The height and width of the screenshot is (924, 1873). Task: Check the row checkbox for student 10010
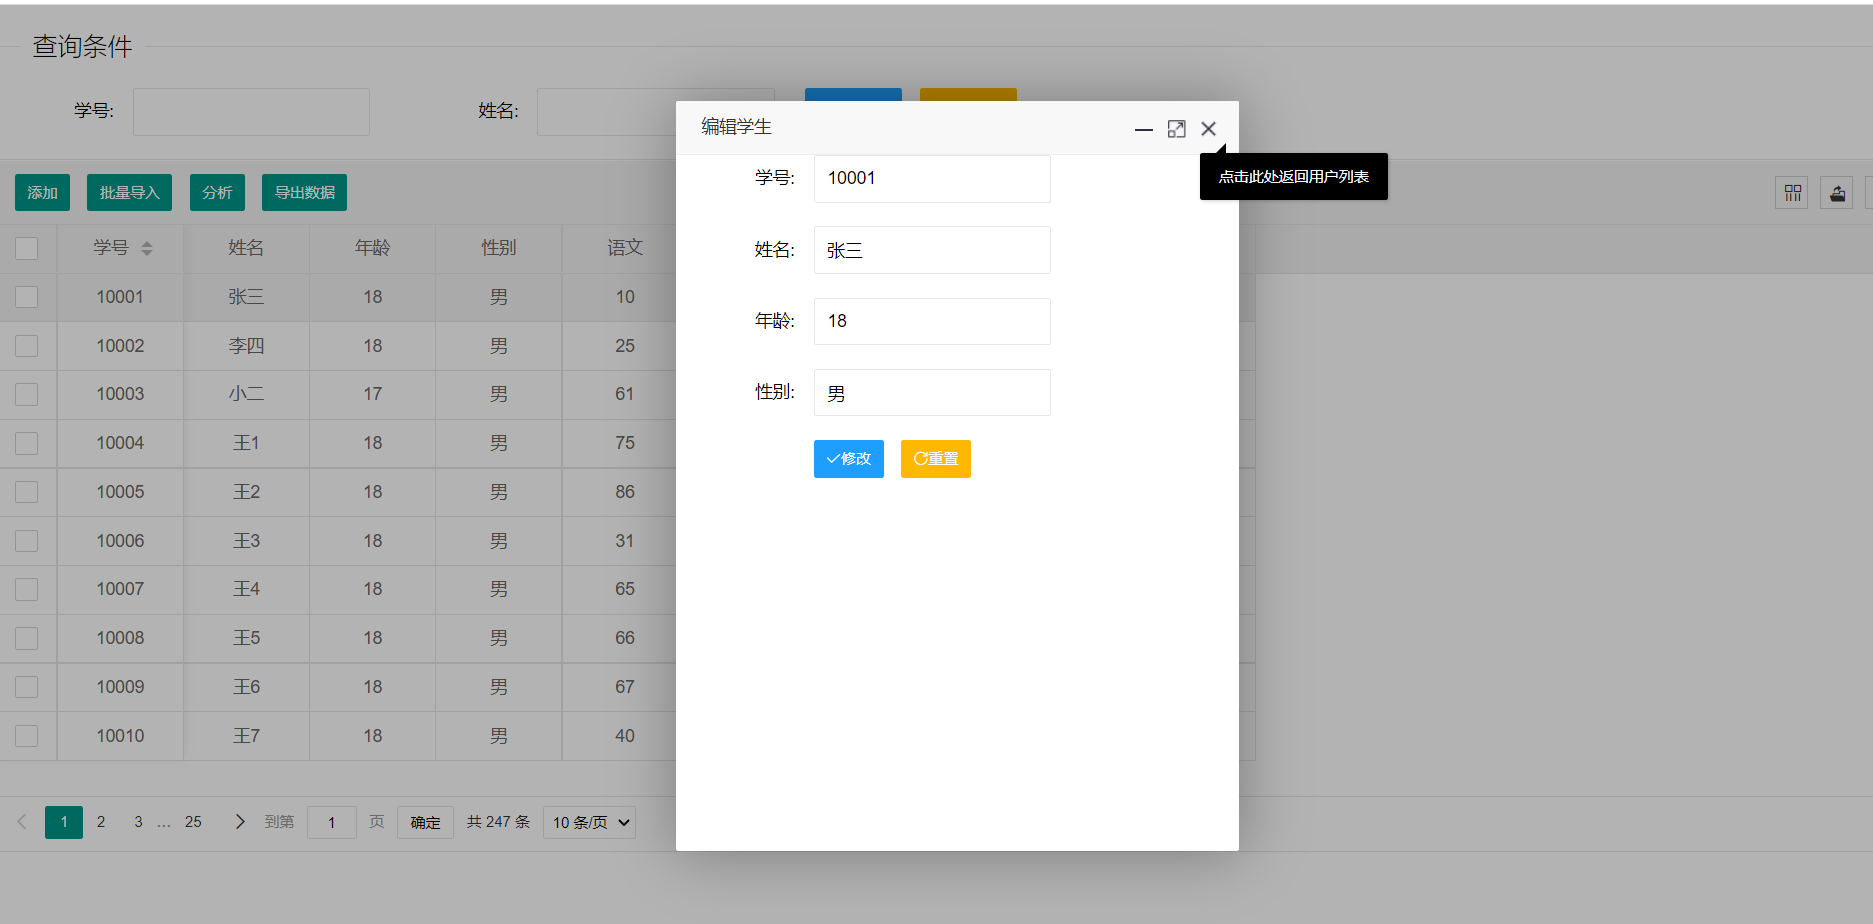(x=27, y=735)
